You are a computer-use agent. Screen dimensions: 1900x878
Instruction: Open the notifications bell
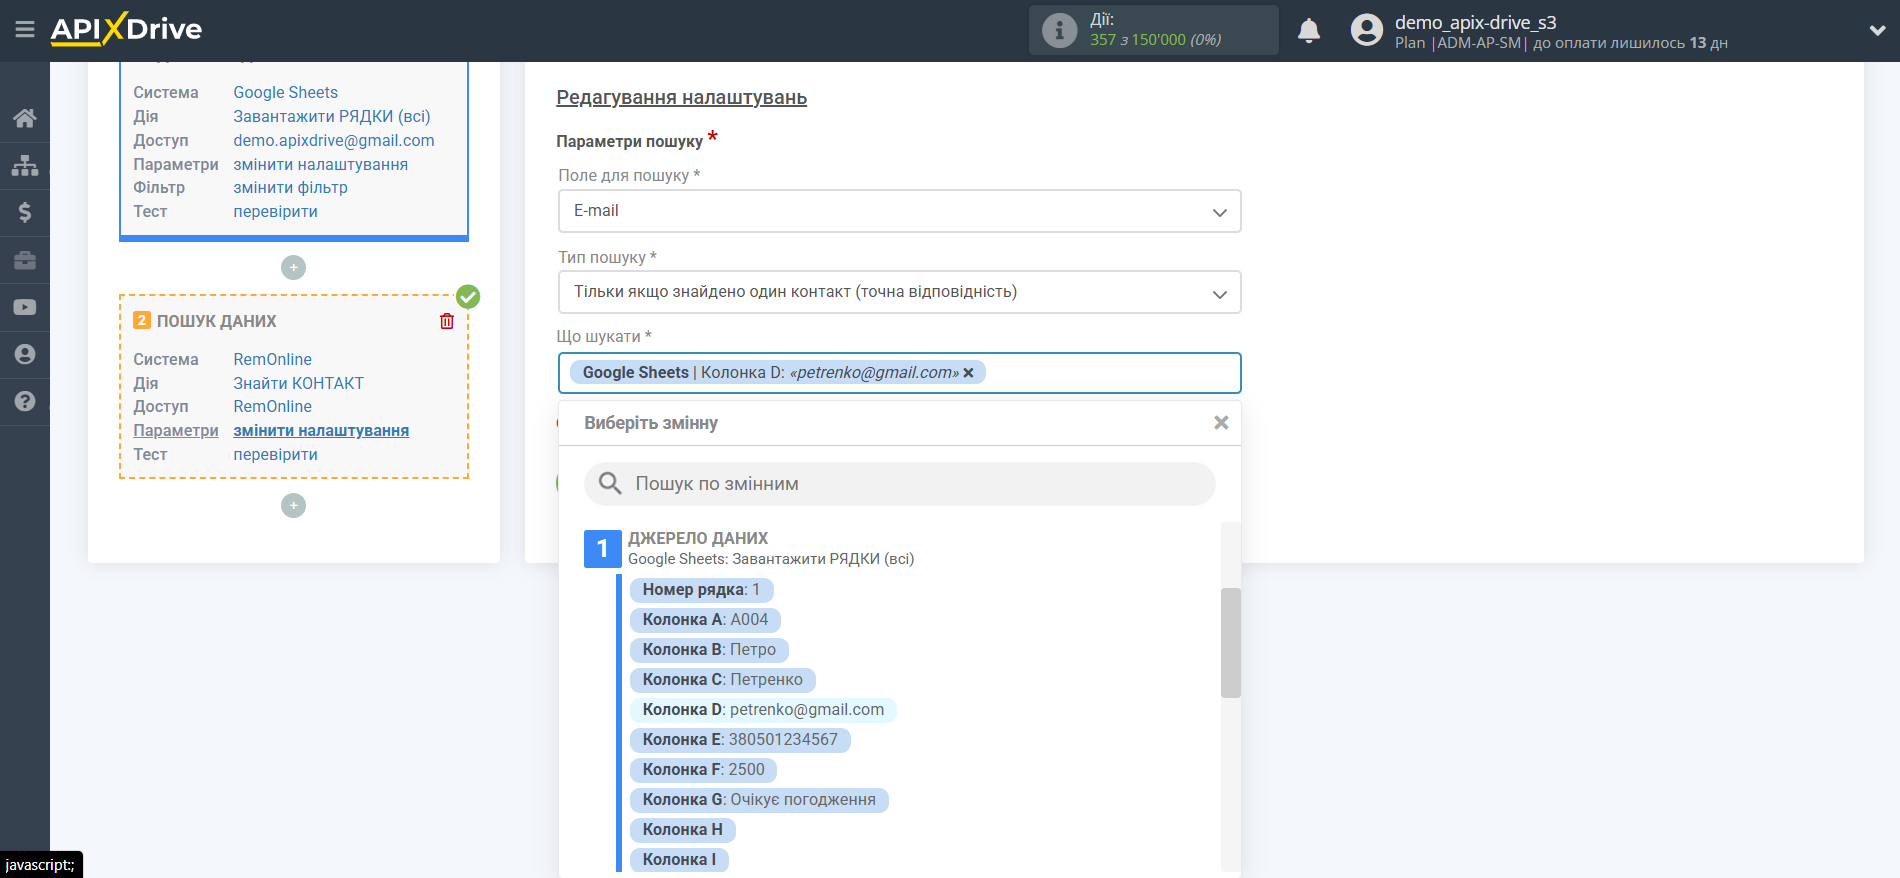[x=1309, y=31]
